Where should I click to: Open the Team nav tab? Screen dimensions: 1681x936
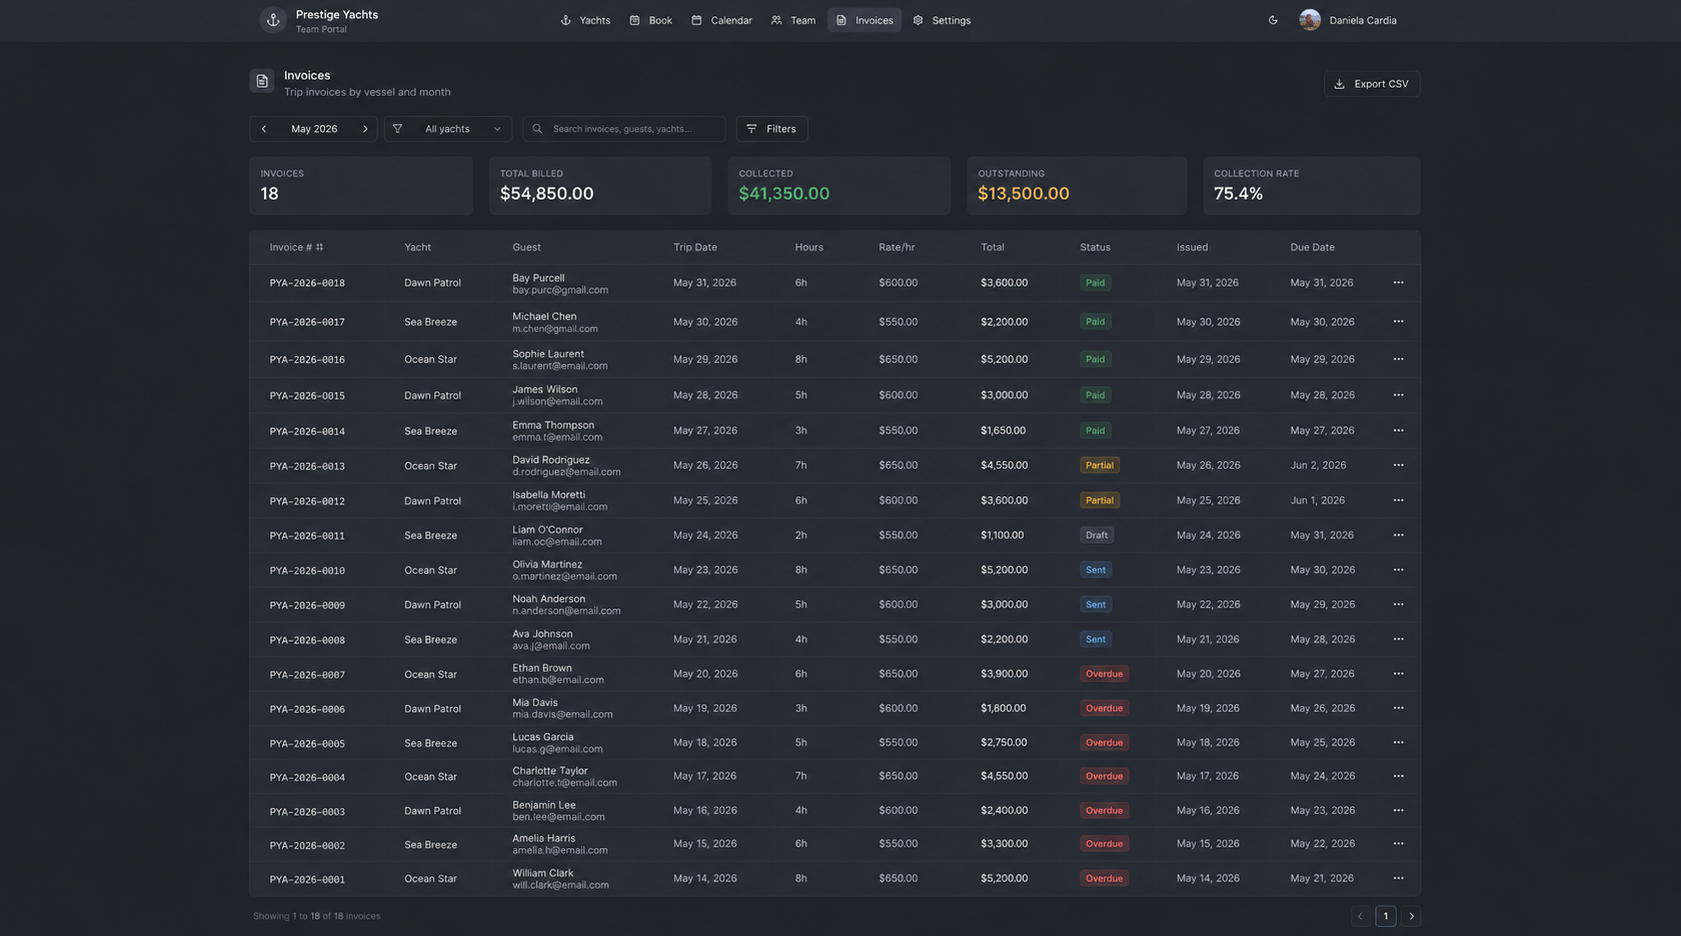pyautogui.click(x=794, y=20)
